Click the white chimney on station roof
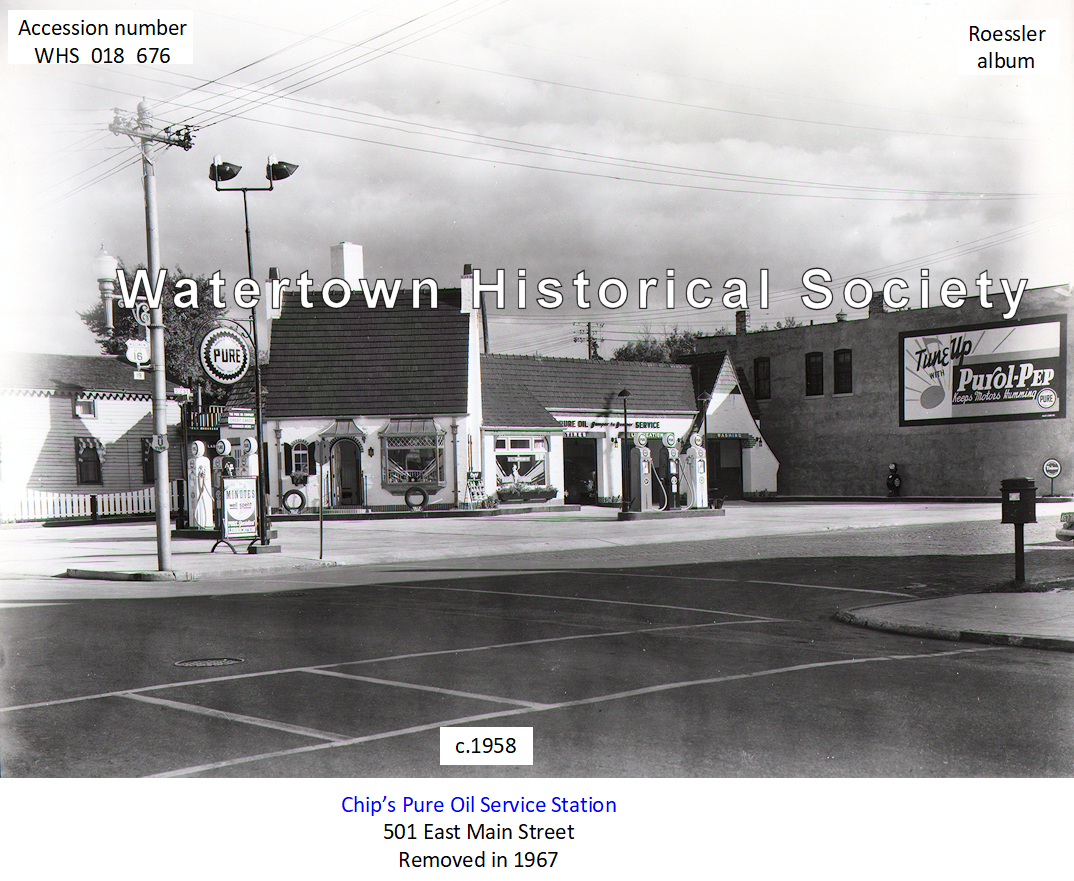Viewport: 1074px width, 881px height. point(347,263)
